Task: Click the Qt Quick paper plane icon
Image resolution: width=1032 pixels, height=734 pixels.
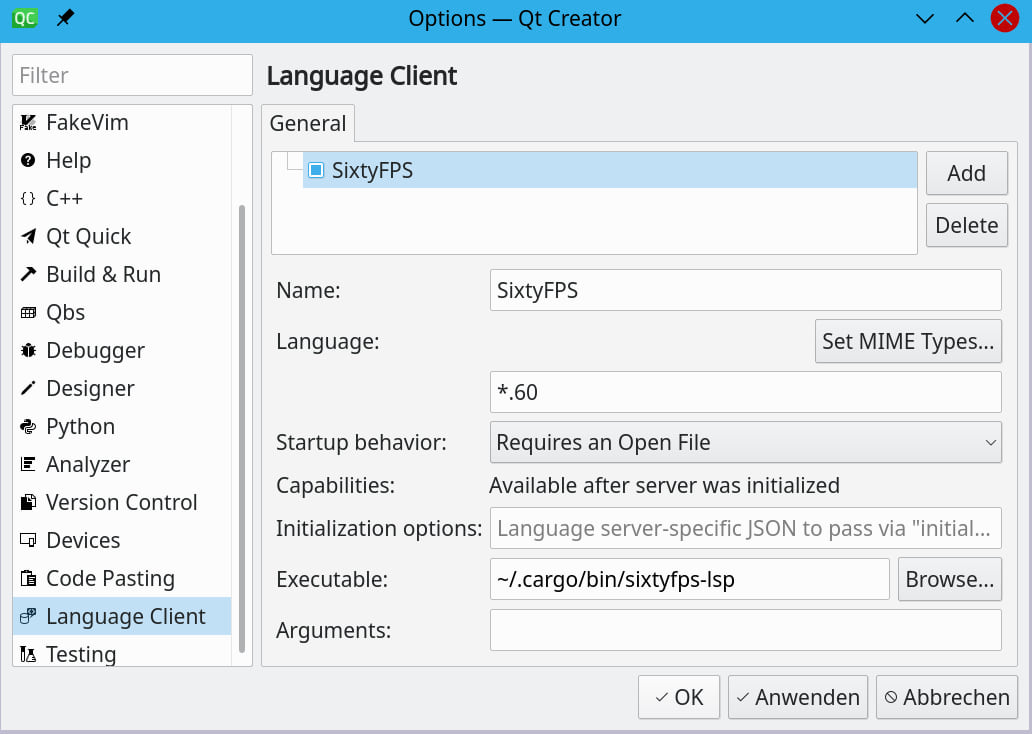Action: [28, 236]
